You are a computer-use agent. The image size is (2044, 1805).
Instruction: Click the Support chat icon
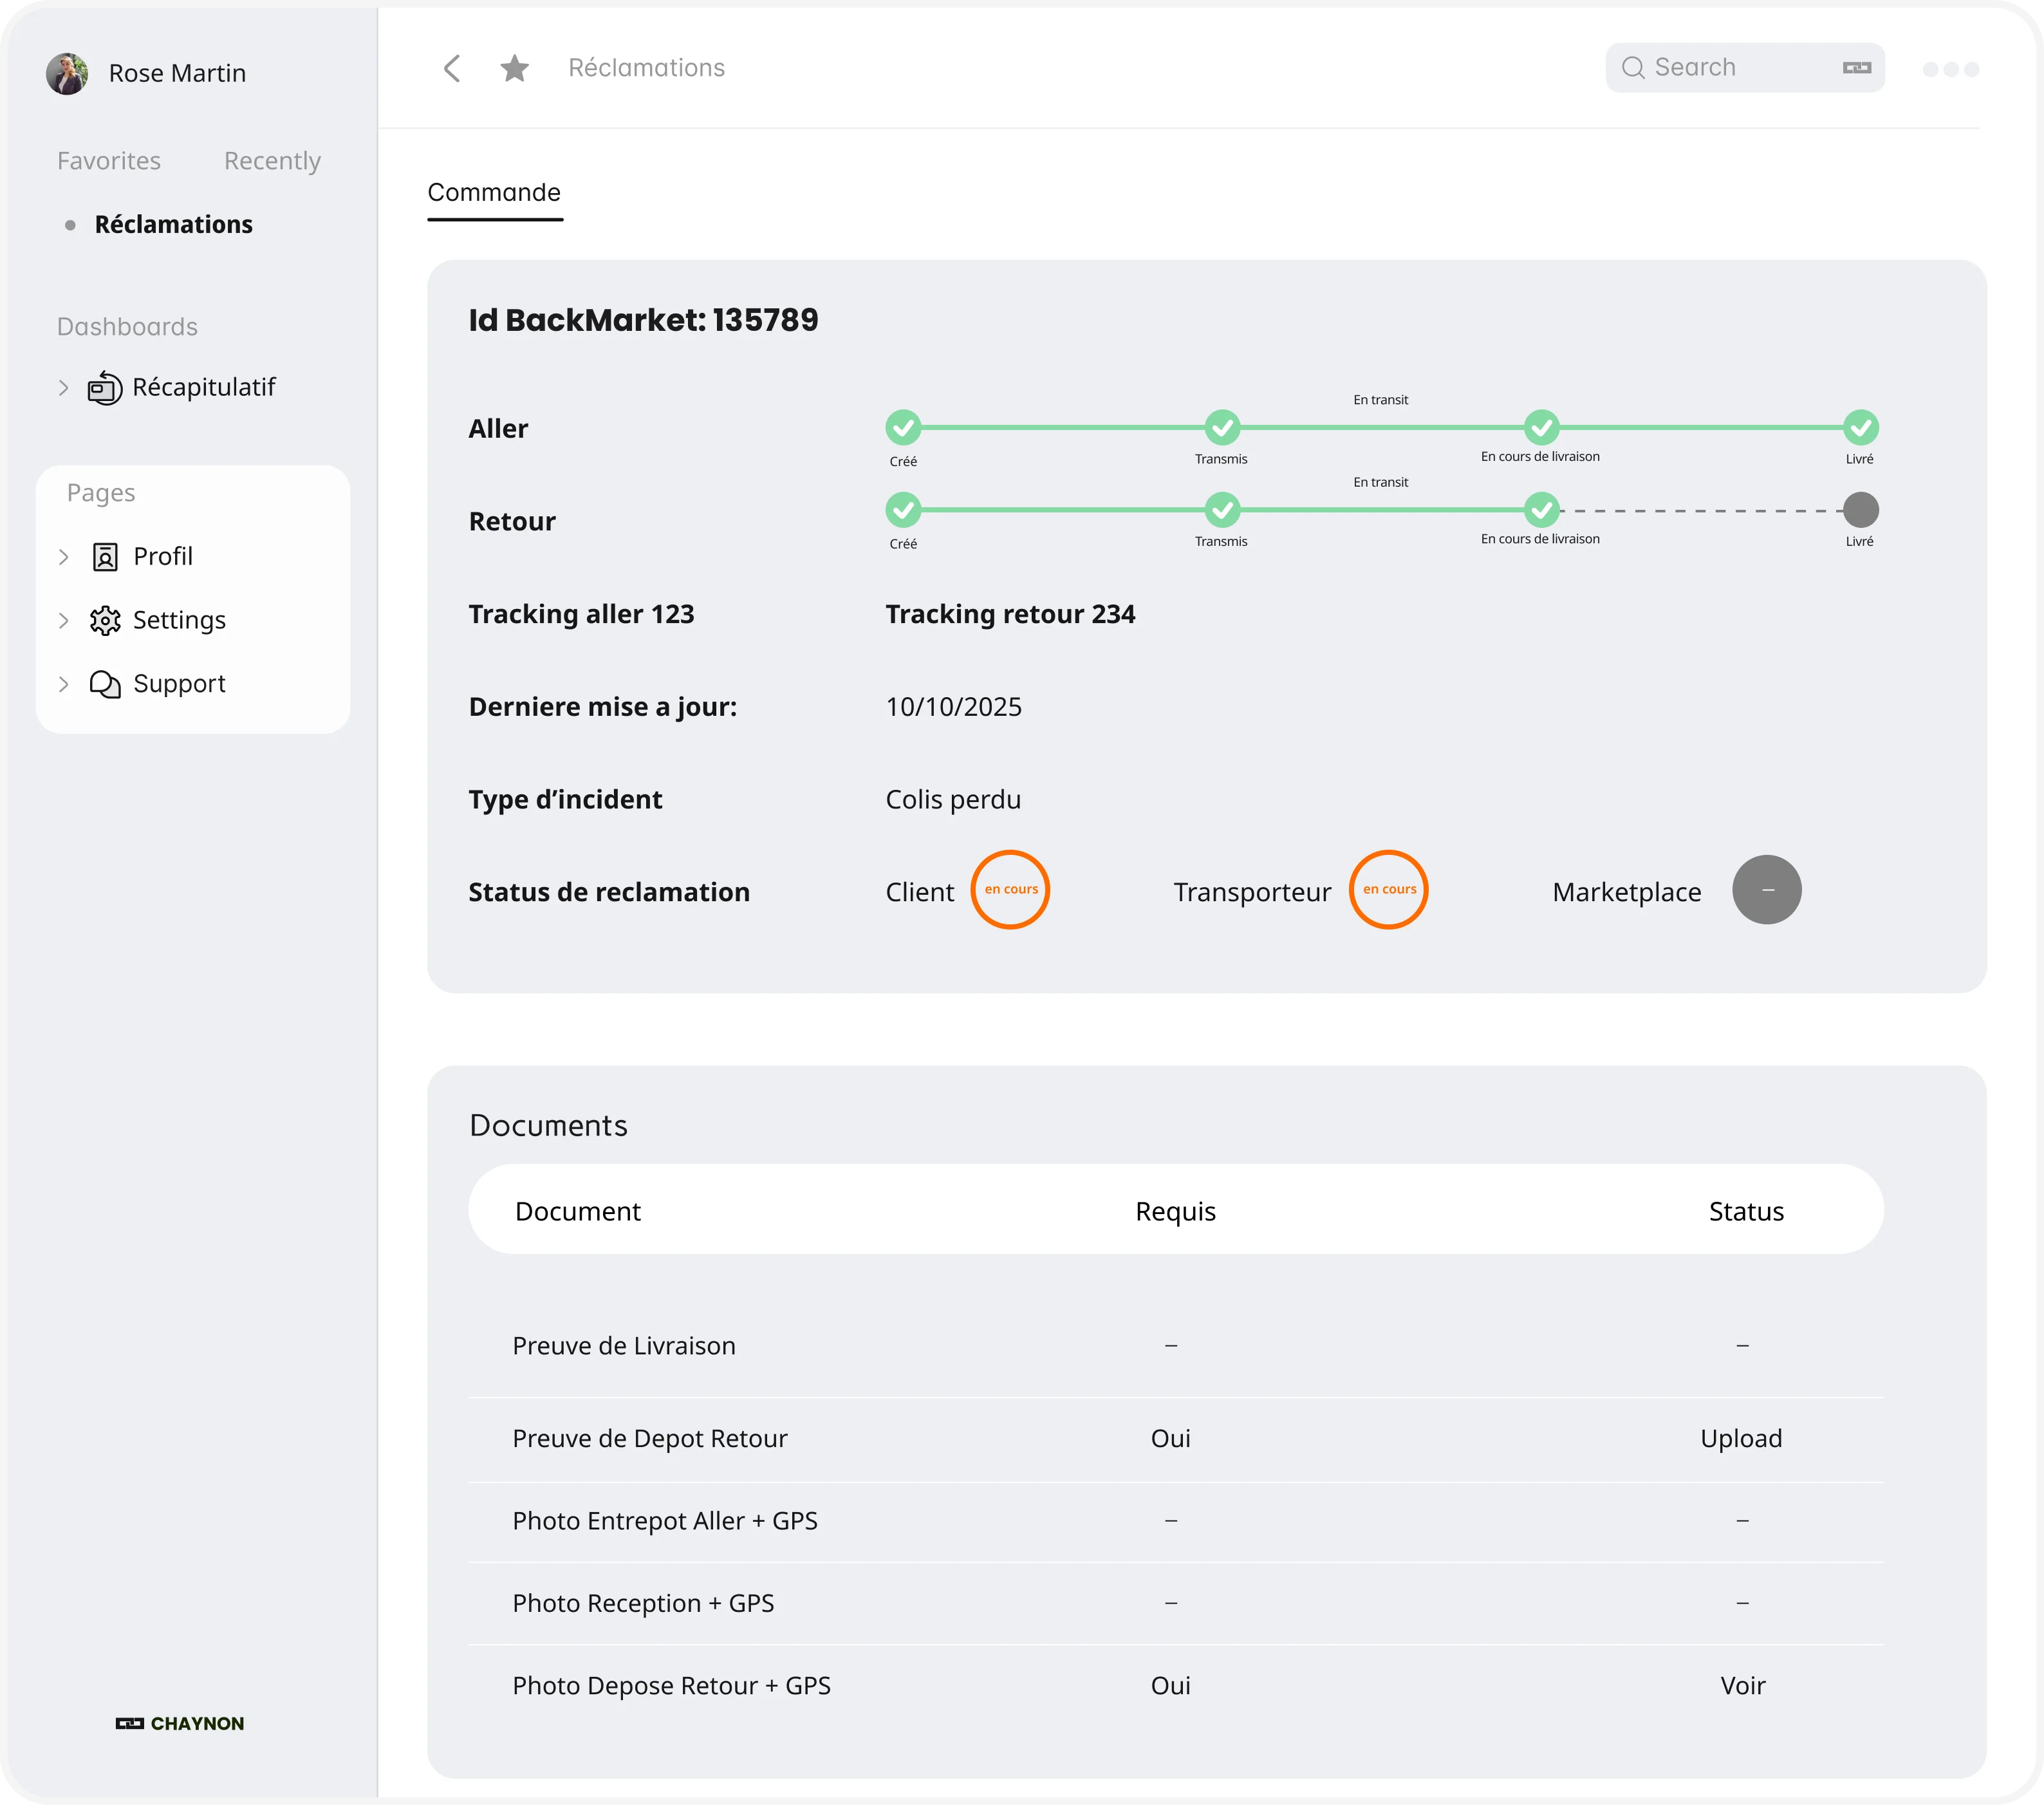point(106,684)
